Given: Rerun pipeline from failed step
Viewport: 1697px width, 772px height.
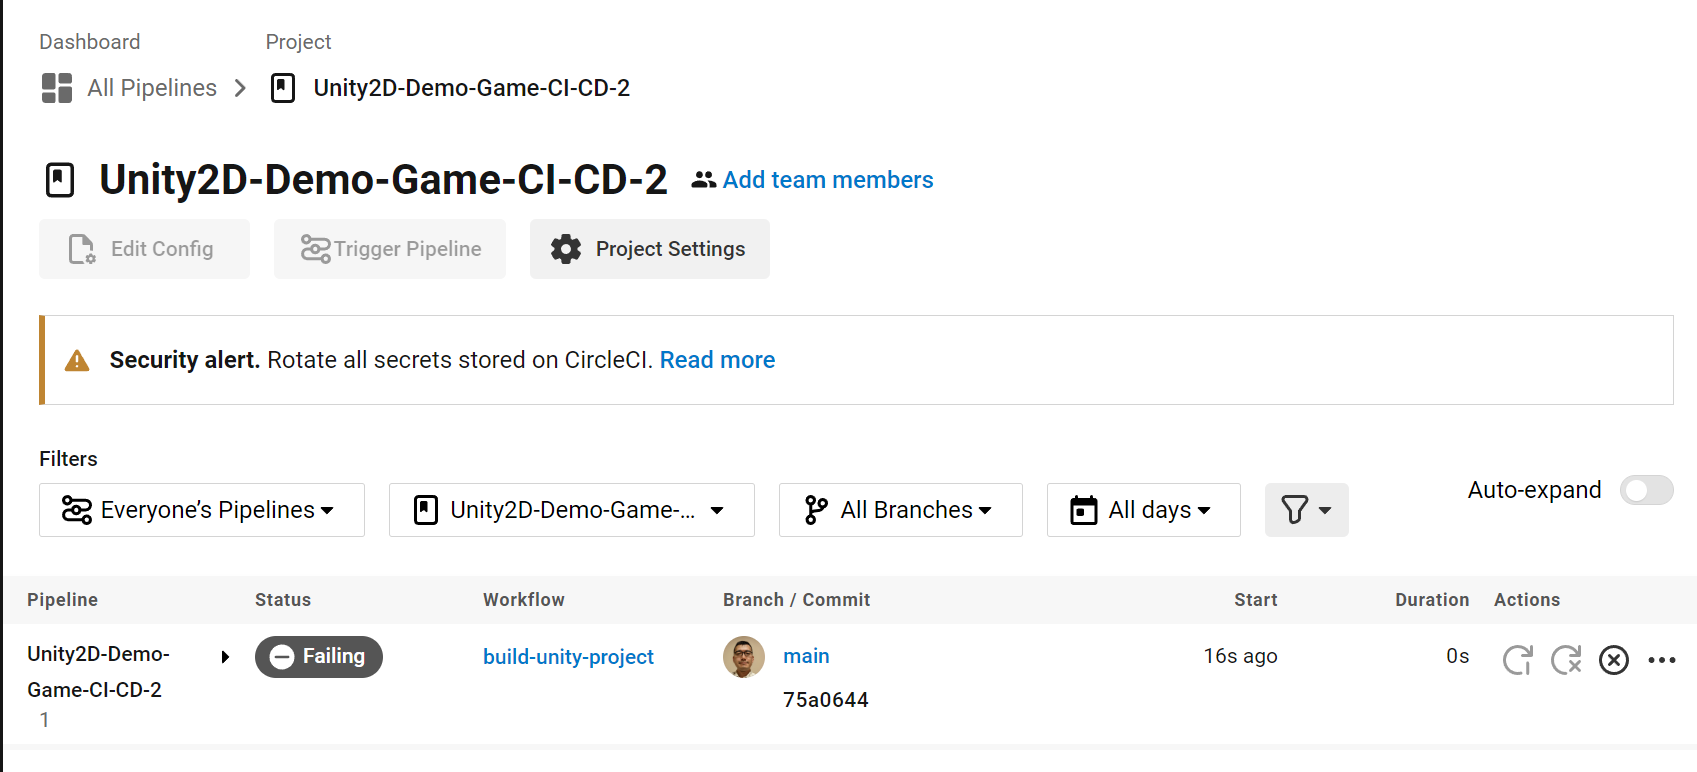Looking at the screenshot, I should pyautogui.click(x=1566, y=659).
